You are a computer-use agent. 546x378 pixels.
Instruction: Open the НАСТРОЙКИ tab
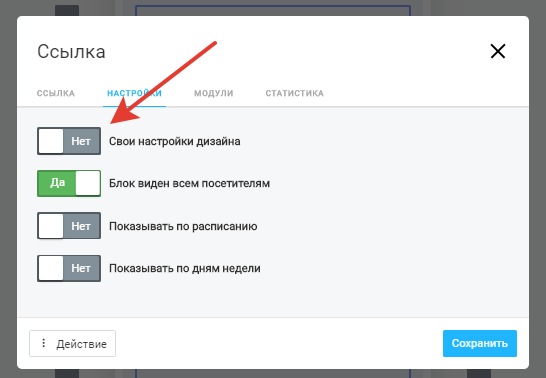tap(134, 93)
